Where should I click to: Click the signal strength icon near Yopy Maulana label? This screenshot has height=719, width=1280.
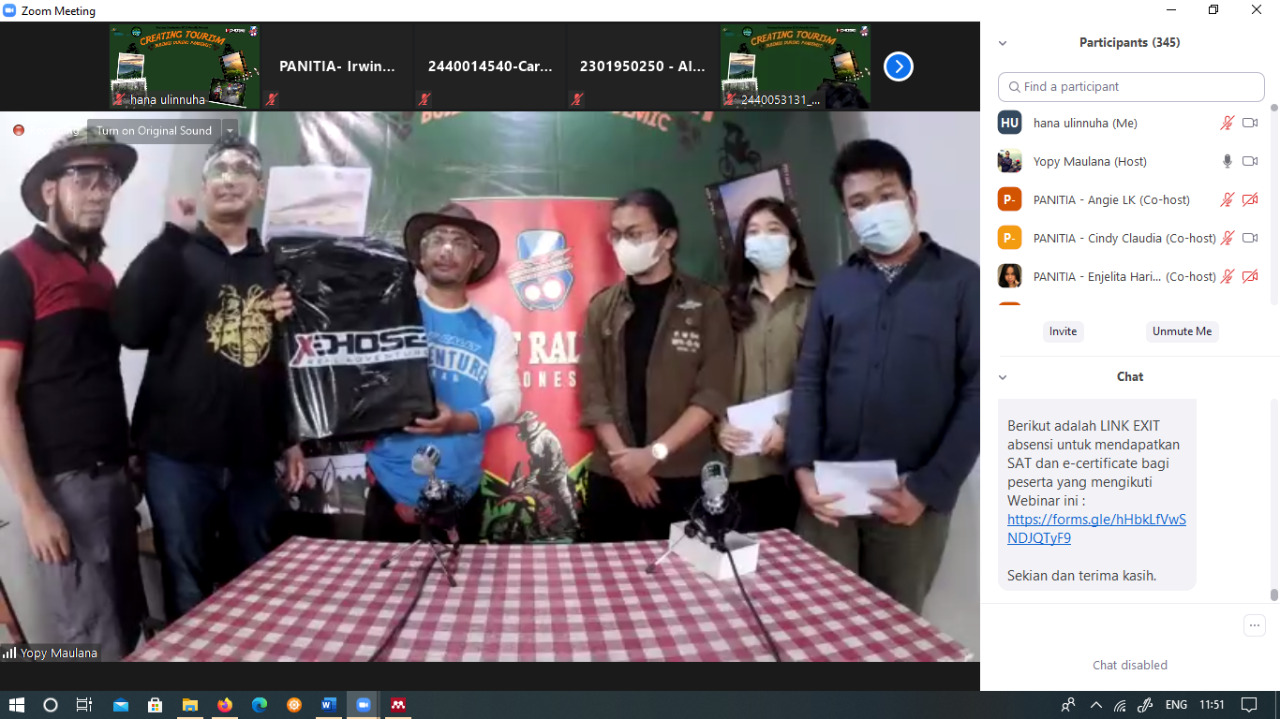pyautogui.click(x=9, y=652)
